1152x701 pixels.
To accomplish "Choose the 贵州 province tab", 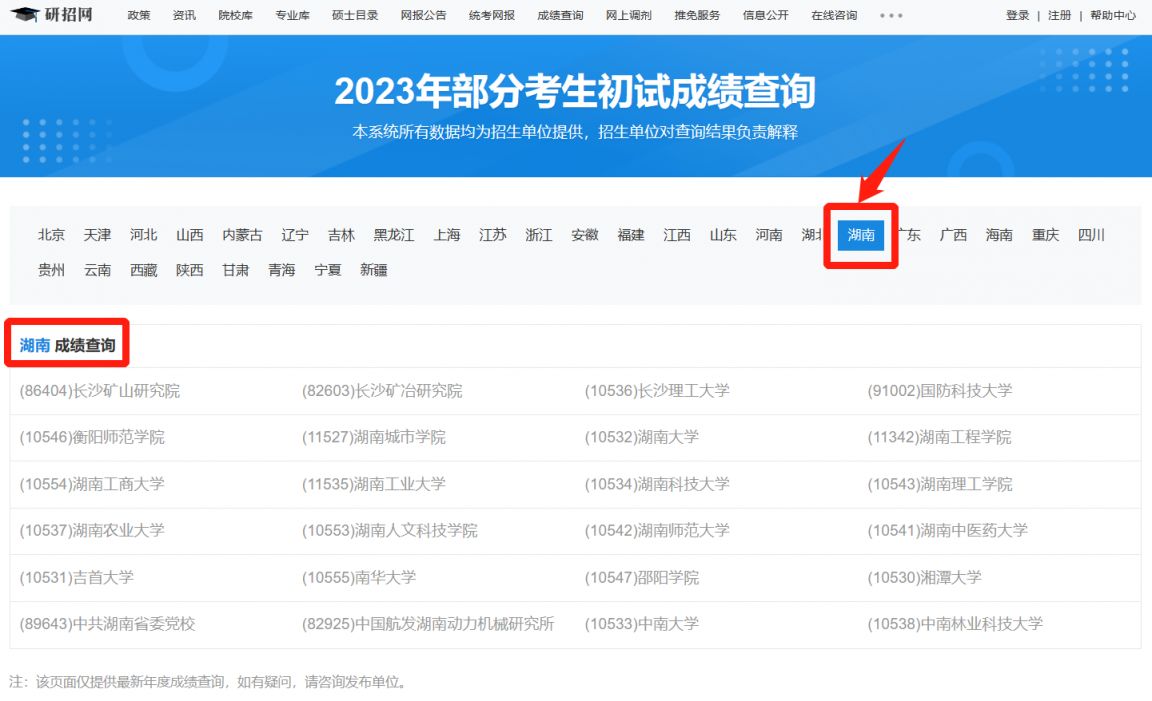I will pyautogui.click(x=51, y=270).
